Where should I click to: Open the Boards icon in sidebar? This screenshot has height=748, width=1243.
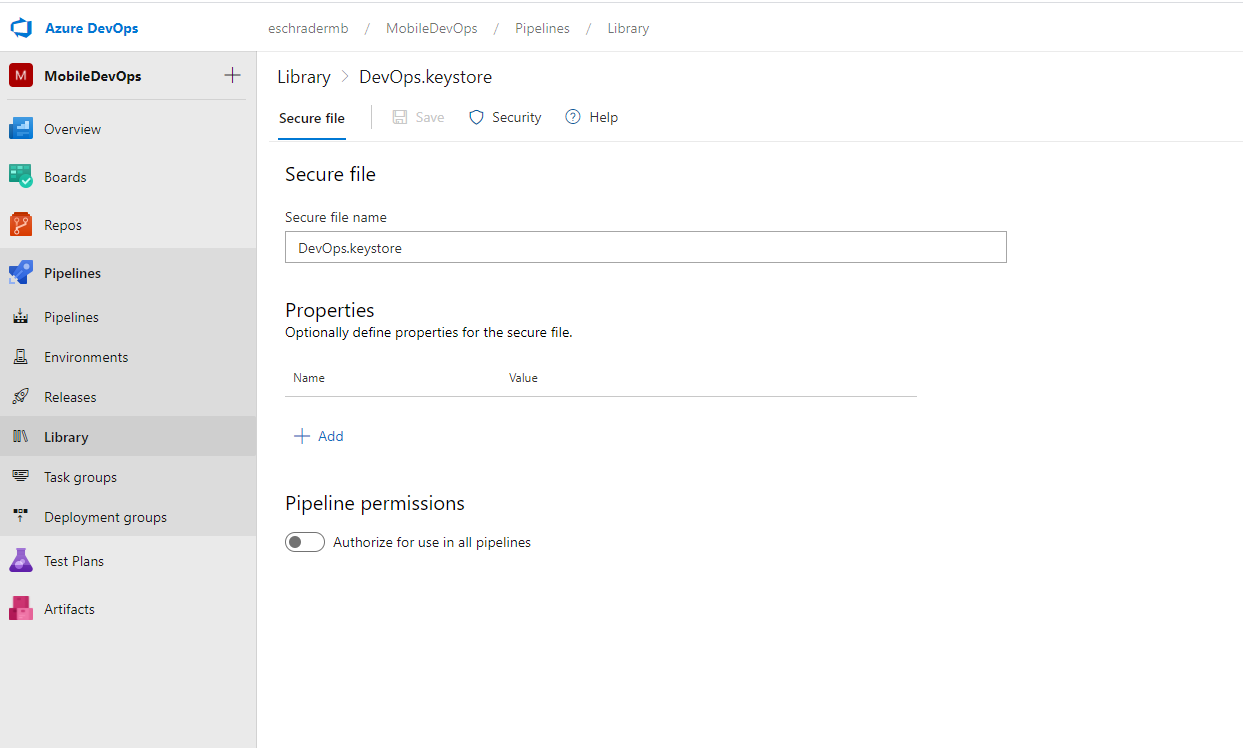pyautogui.click(x=21, y=177)
